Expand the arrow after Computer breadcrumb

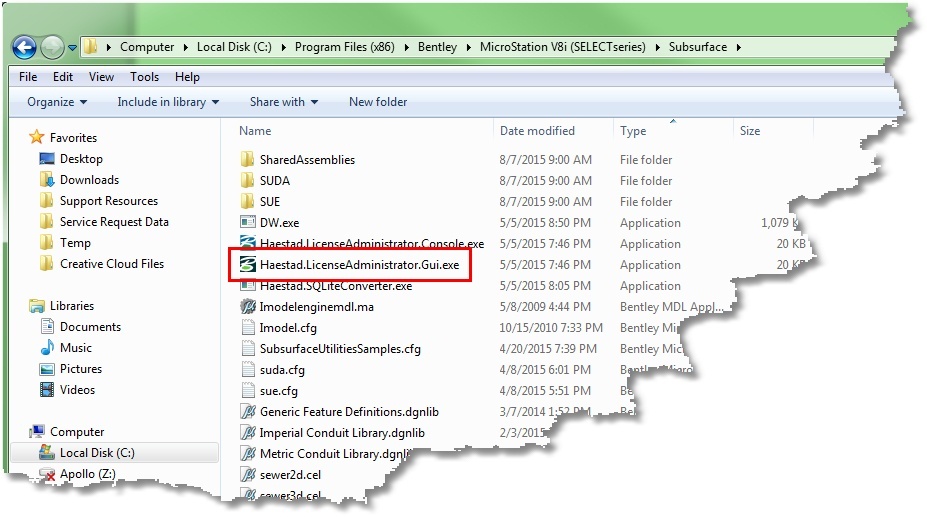tap(185, 47)
